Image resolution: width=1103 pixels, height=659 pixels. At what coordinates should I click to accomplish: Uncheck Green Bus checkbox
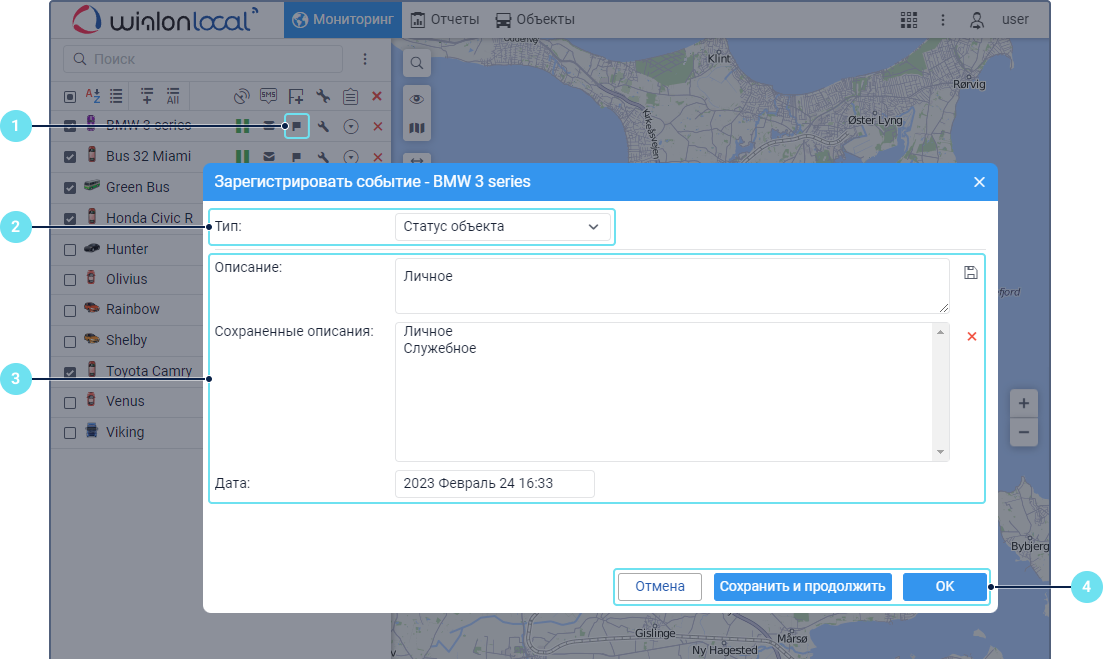coord(70,188)
